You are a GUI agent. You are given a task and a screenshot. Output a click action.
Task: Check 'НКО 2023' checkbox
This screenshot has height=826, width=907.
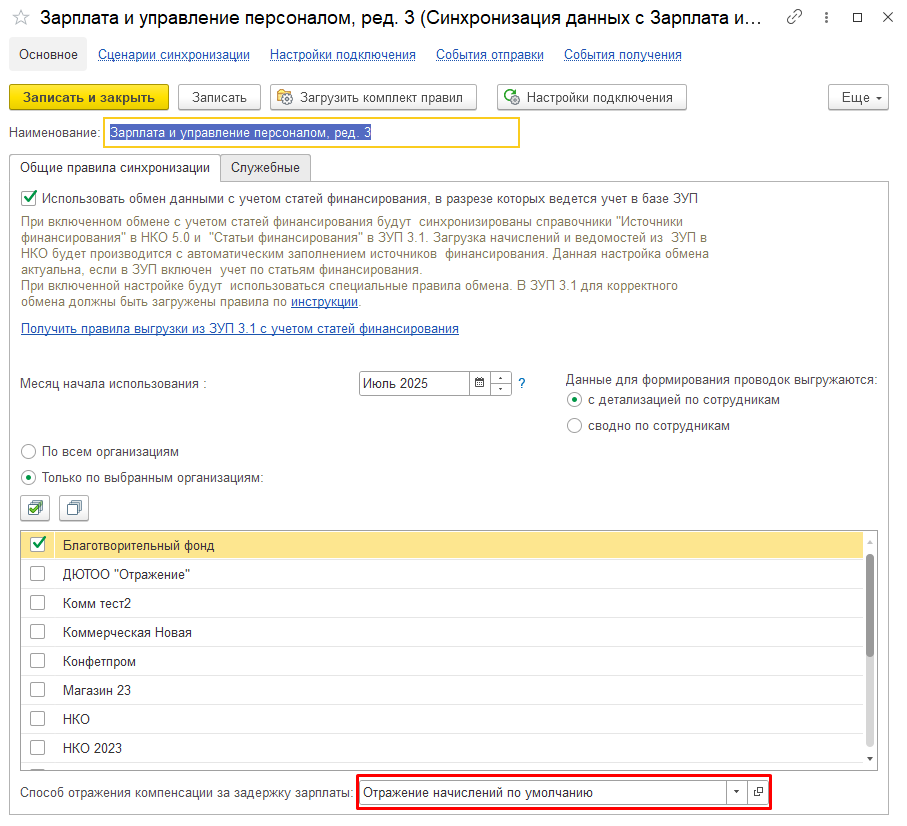tap(38, 747)
